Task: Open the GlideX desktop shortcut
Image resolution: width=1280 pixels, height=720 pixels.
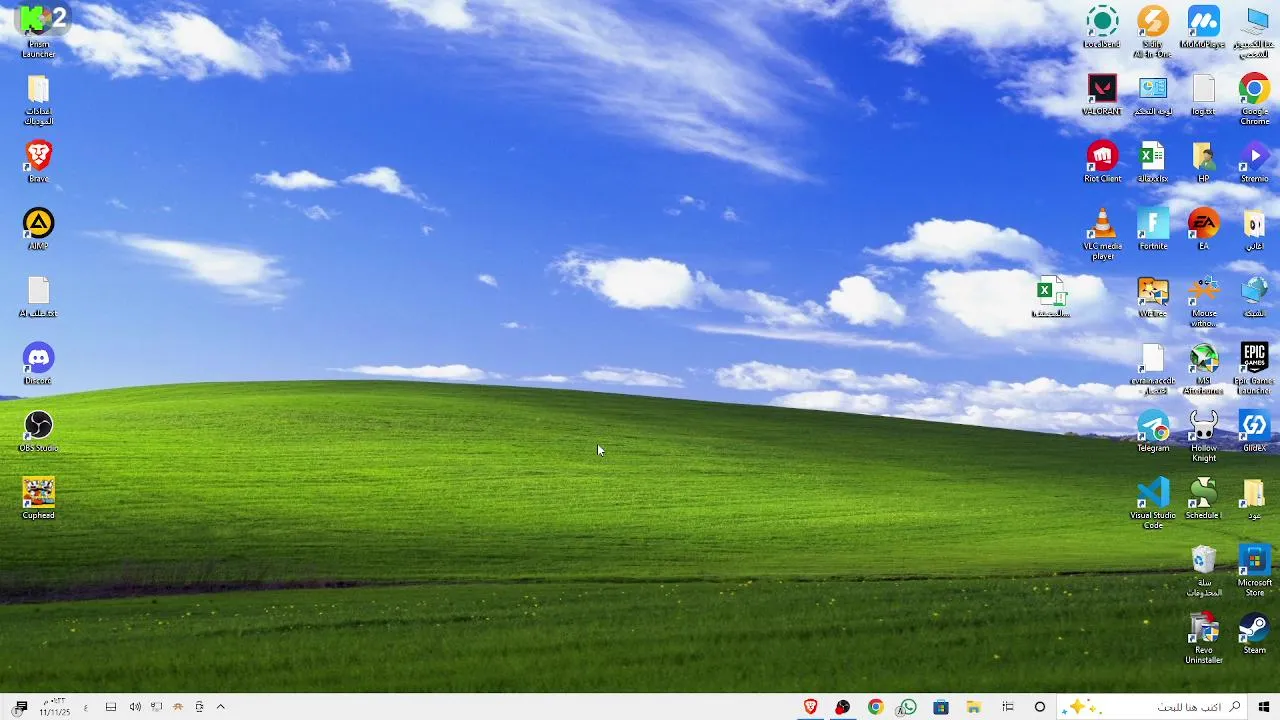Action: [1254, 431]
